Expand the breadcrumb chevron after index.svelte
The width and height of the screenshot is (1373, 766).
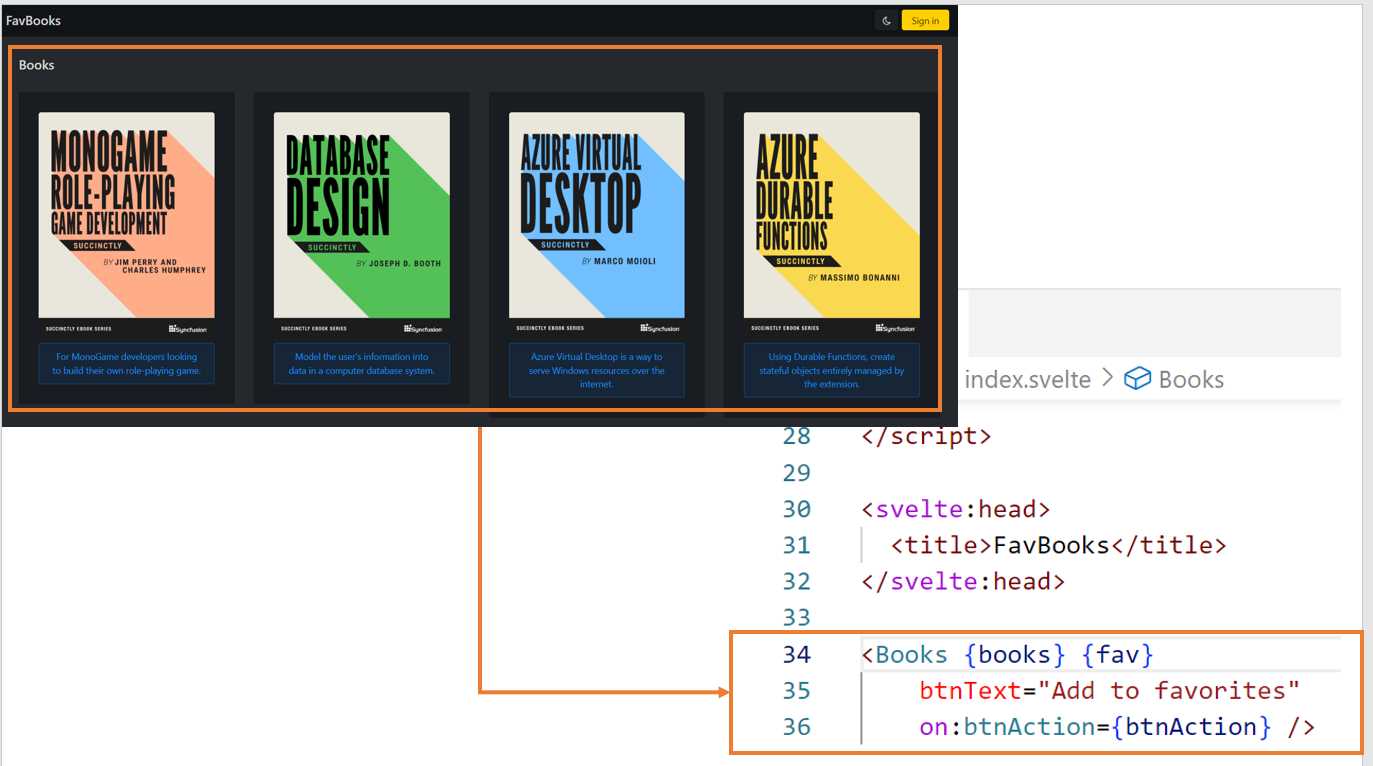(x=1108, y=379)
